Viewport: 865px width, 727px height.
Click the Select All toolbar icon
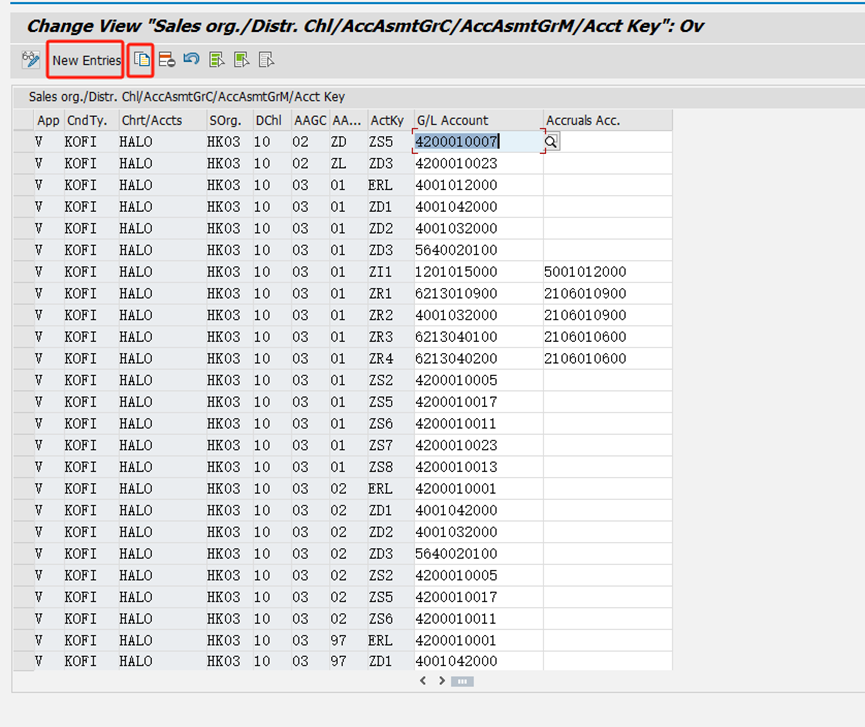coord(216,60)
